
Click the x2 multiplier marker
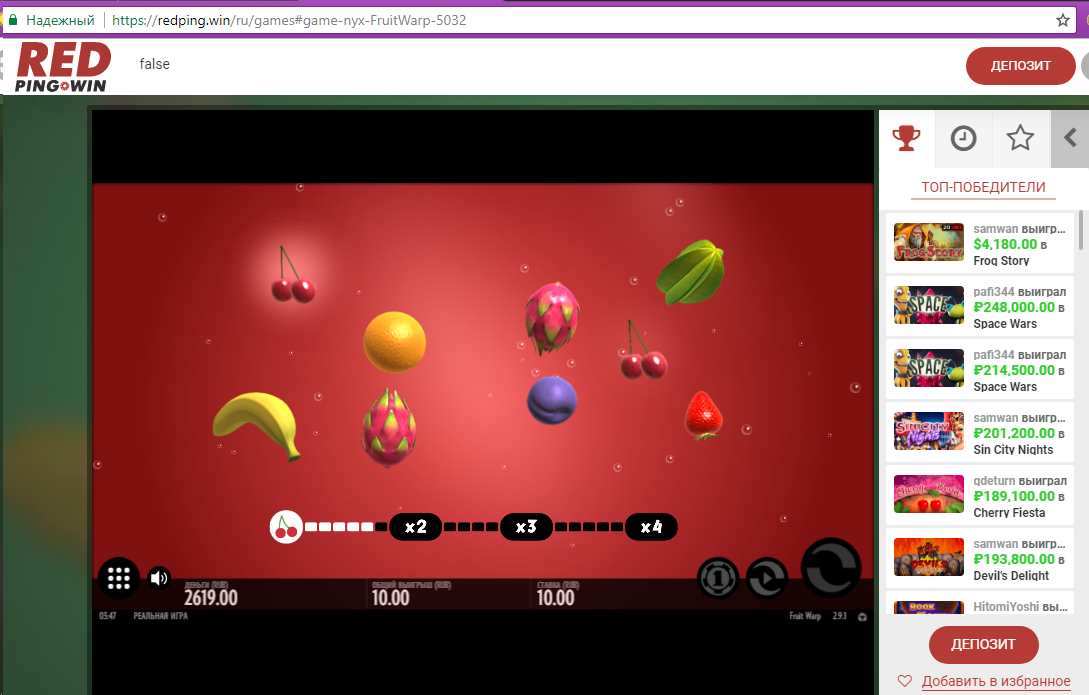click(x=415, y=527)
